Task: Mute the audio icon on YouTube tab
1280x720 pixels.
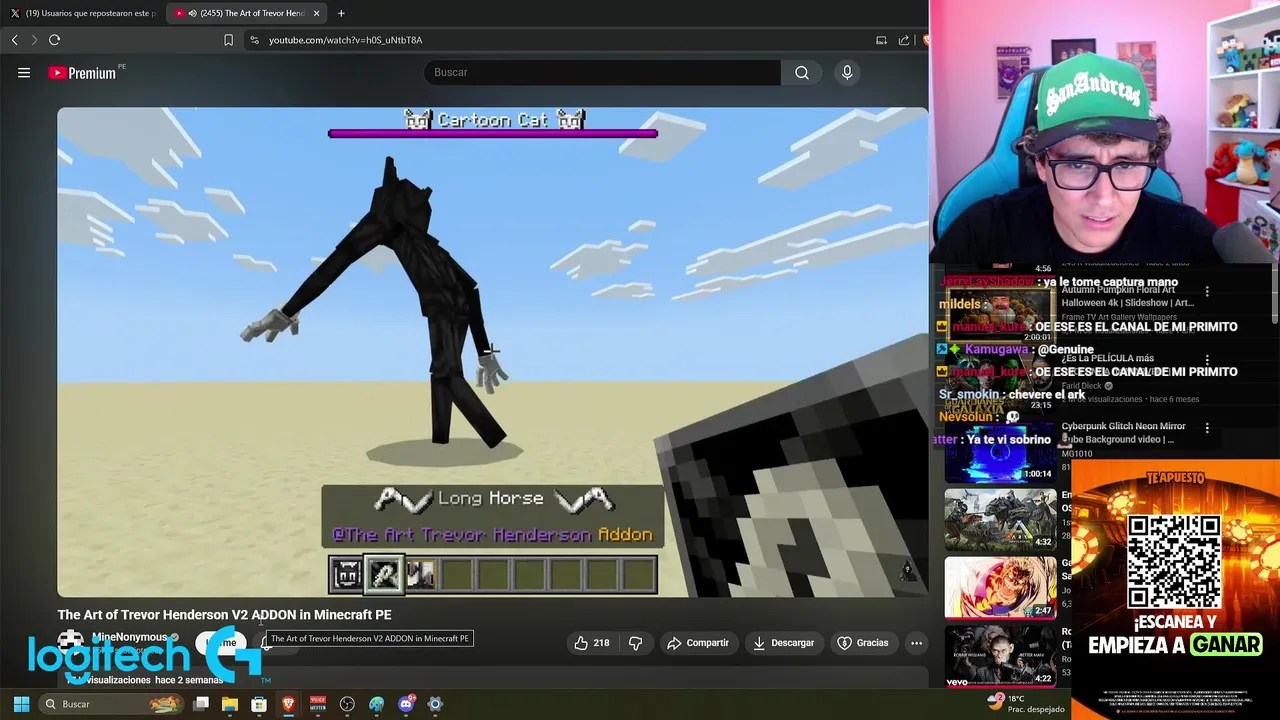Action: tap(191, 13)
